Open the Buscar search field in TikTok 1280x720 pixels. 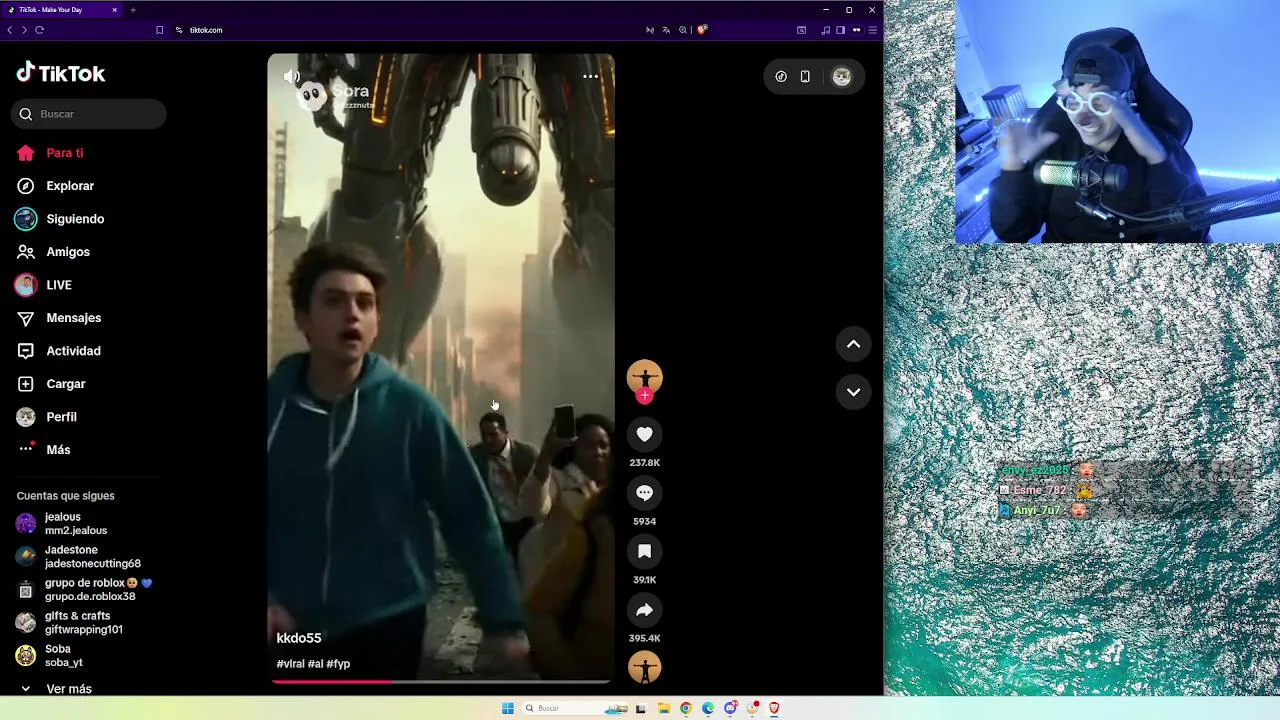(x=89, y=114)
